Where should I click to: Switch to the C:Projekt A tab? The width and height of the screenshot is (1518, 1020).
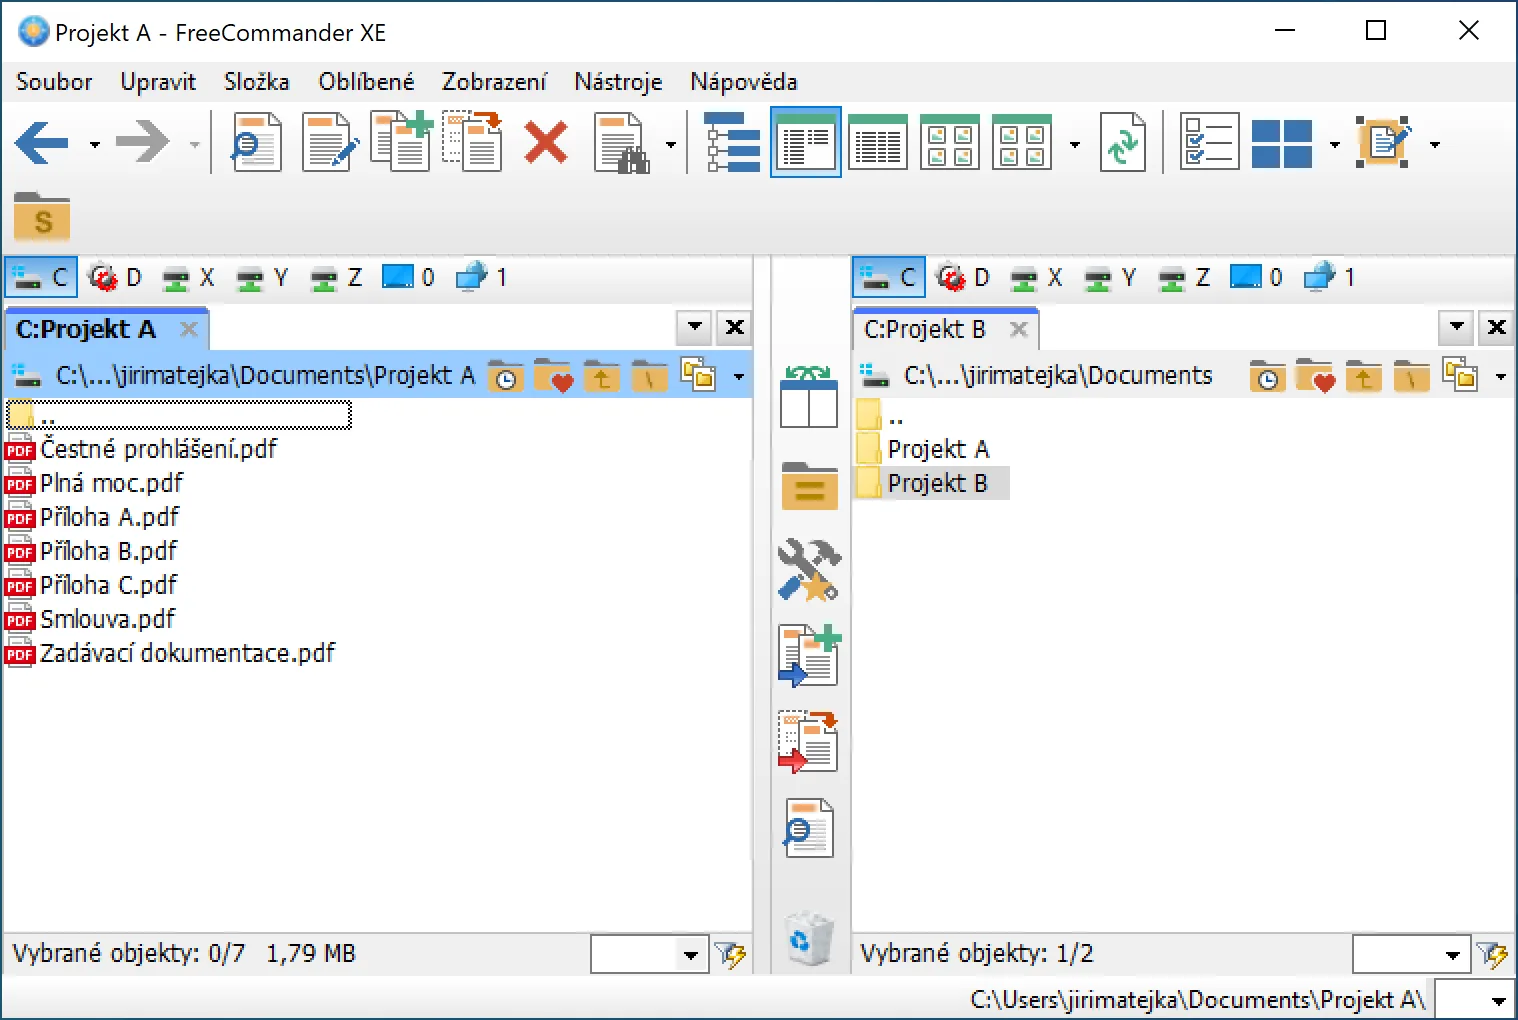[x=86, y=329]
